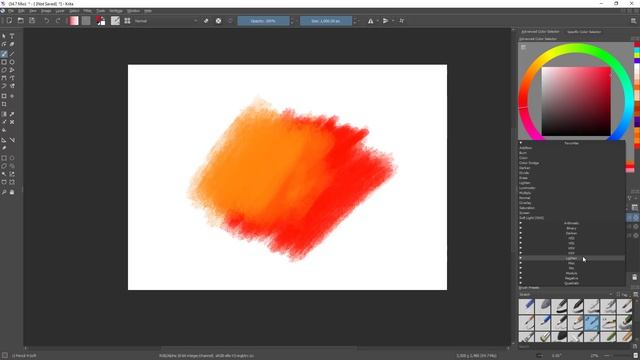Select the Rectangular Selection tool
The width and height of the screenshot is (640, 360).
4,158
